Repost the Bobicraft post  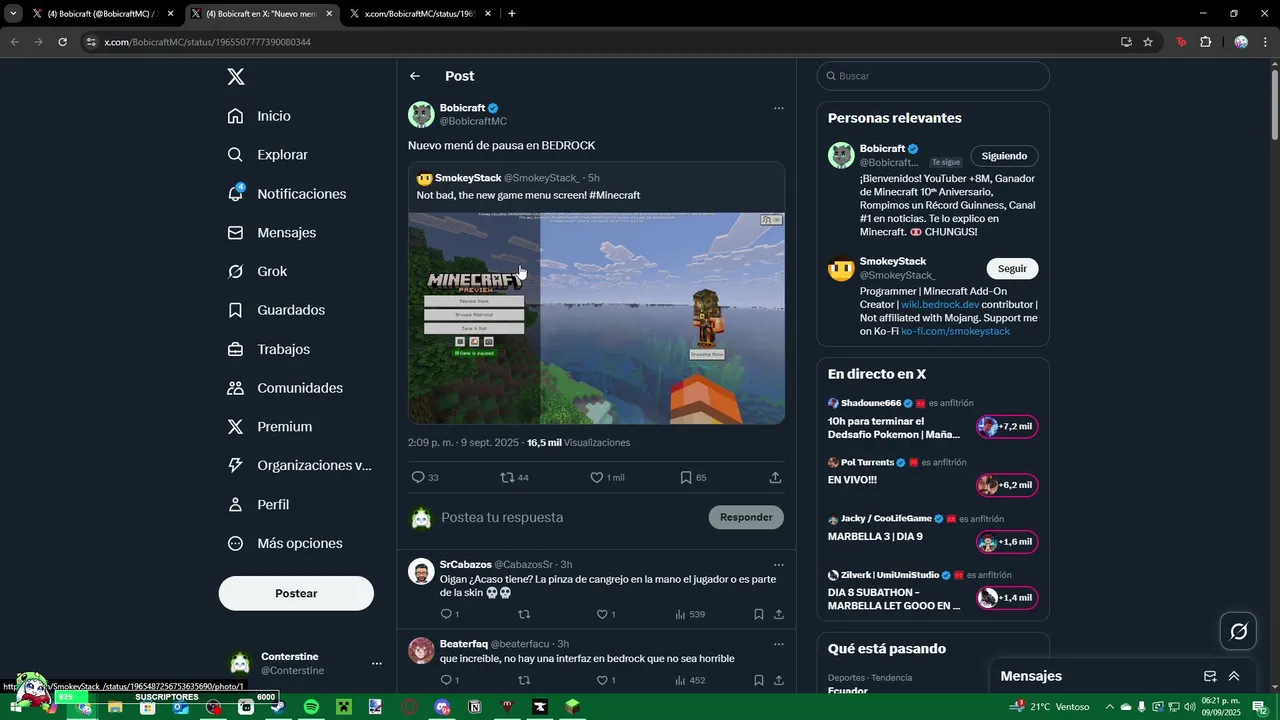pos(507,477)
